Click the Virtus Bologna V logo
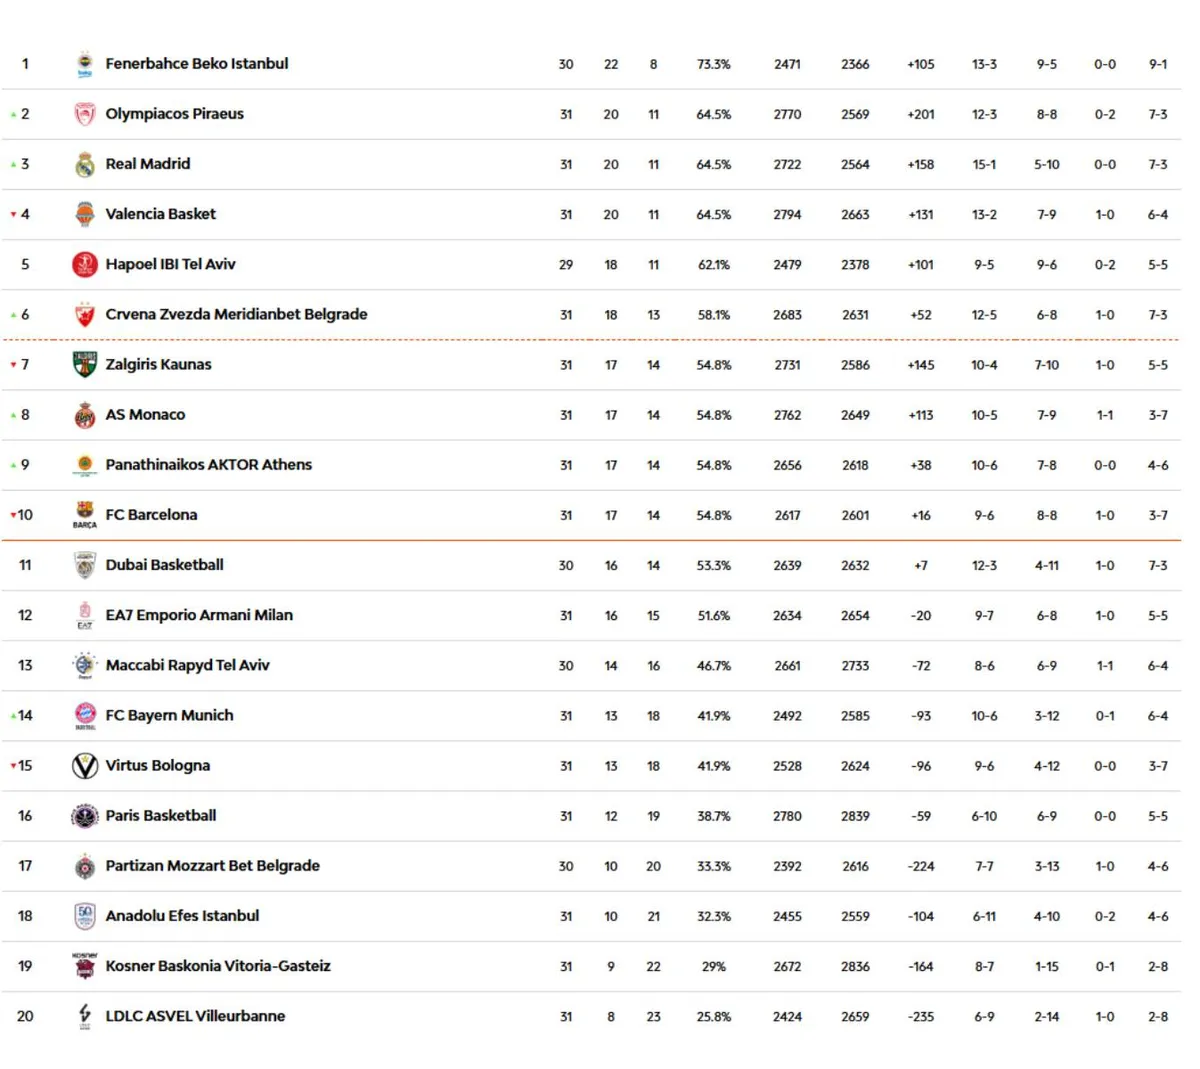Screen dimensions: 1200x1069 (x=85, y=766)
